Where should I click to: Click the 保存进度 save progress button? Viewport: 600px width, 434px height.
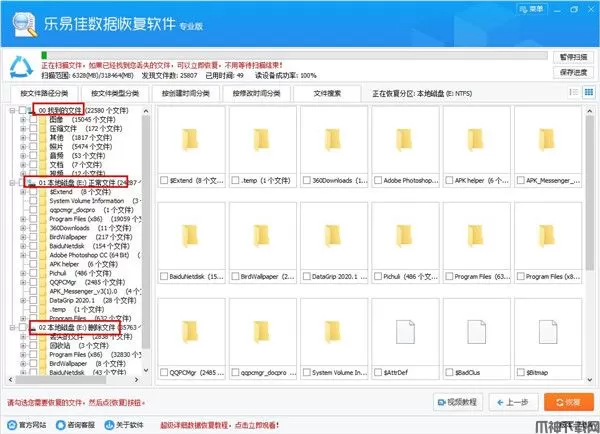pos(573,73)
